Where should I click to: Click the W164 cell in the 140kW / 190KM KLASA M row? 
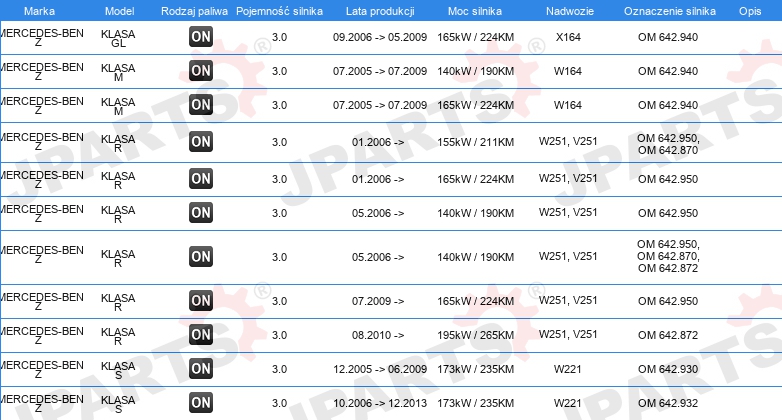pyautogui.click(x=568, y=71)
